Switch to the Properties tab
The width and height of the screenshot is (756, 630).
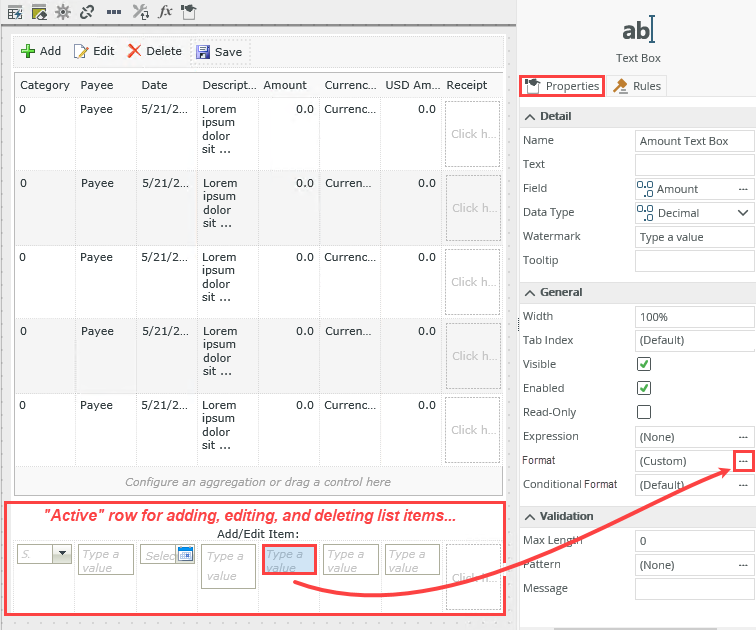(562, 86)
